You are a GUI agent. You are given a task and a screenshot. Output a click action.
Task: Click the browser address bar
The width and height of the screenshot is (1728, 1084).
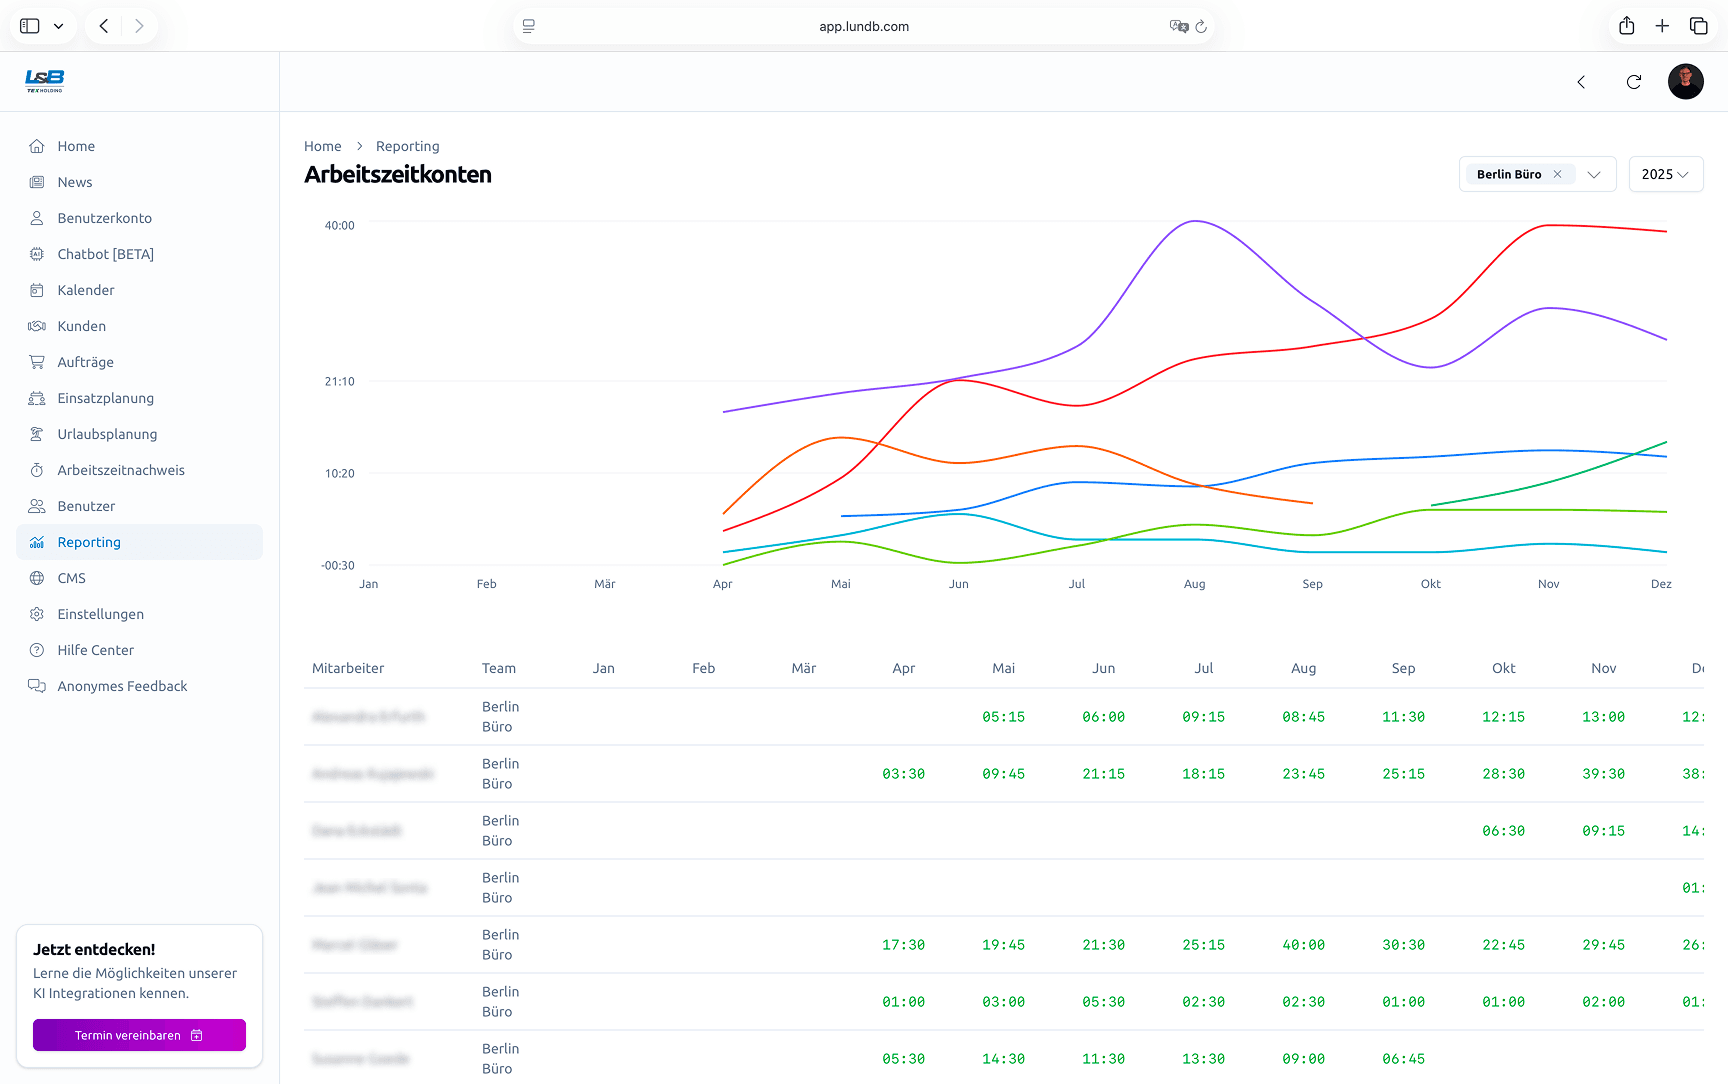point(864,27)
